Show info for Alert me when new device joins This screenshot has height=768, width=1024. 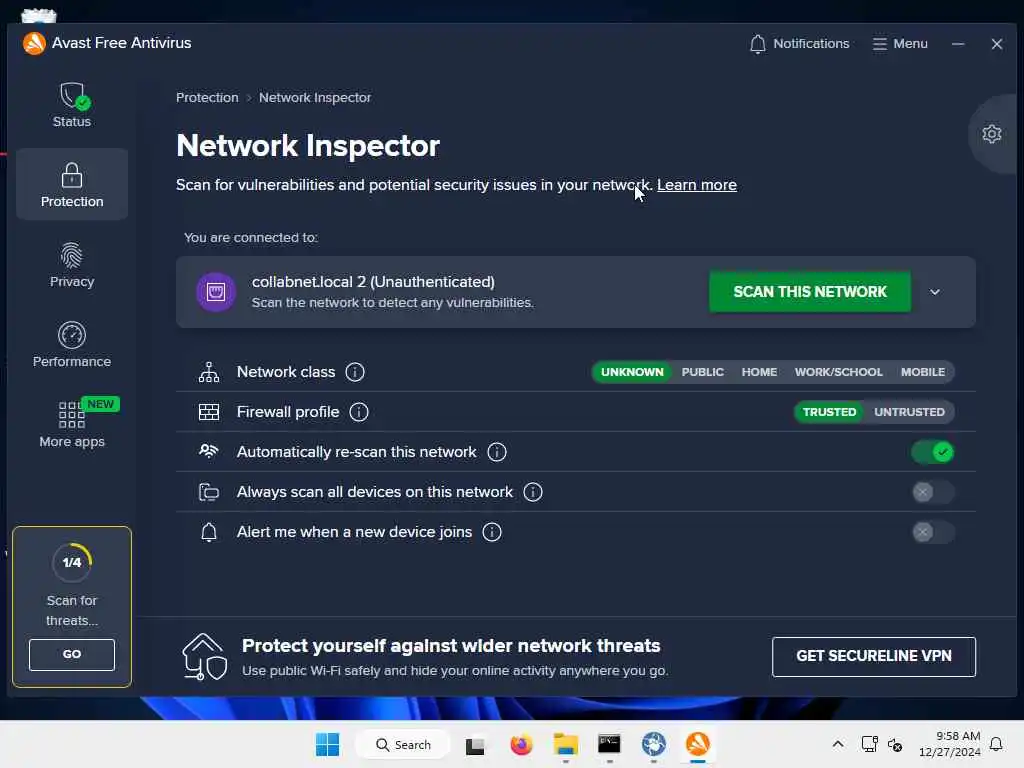(492, 532)
